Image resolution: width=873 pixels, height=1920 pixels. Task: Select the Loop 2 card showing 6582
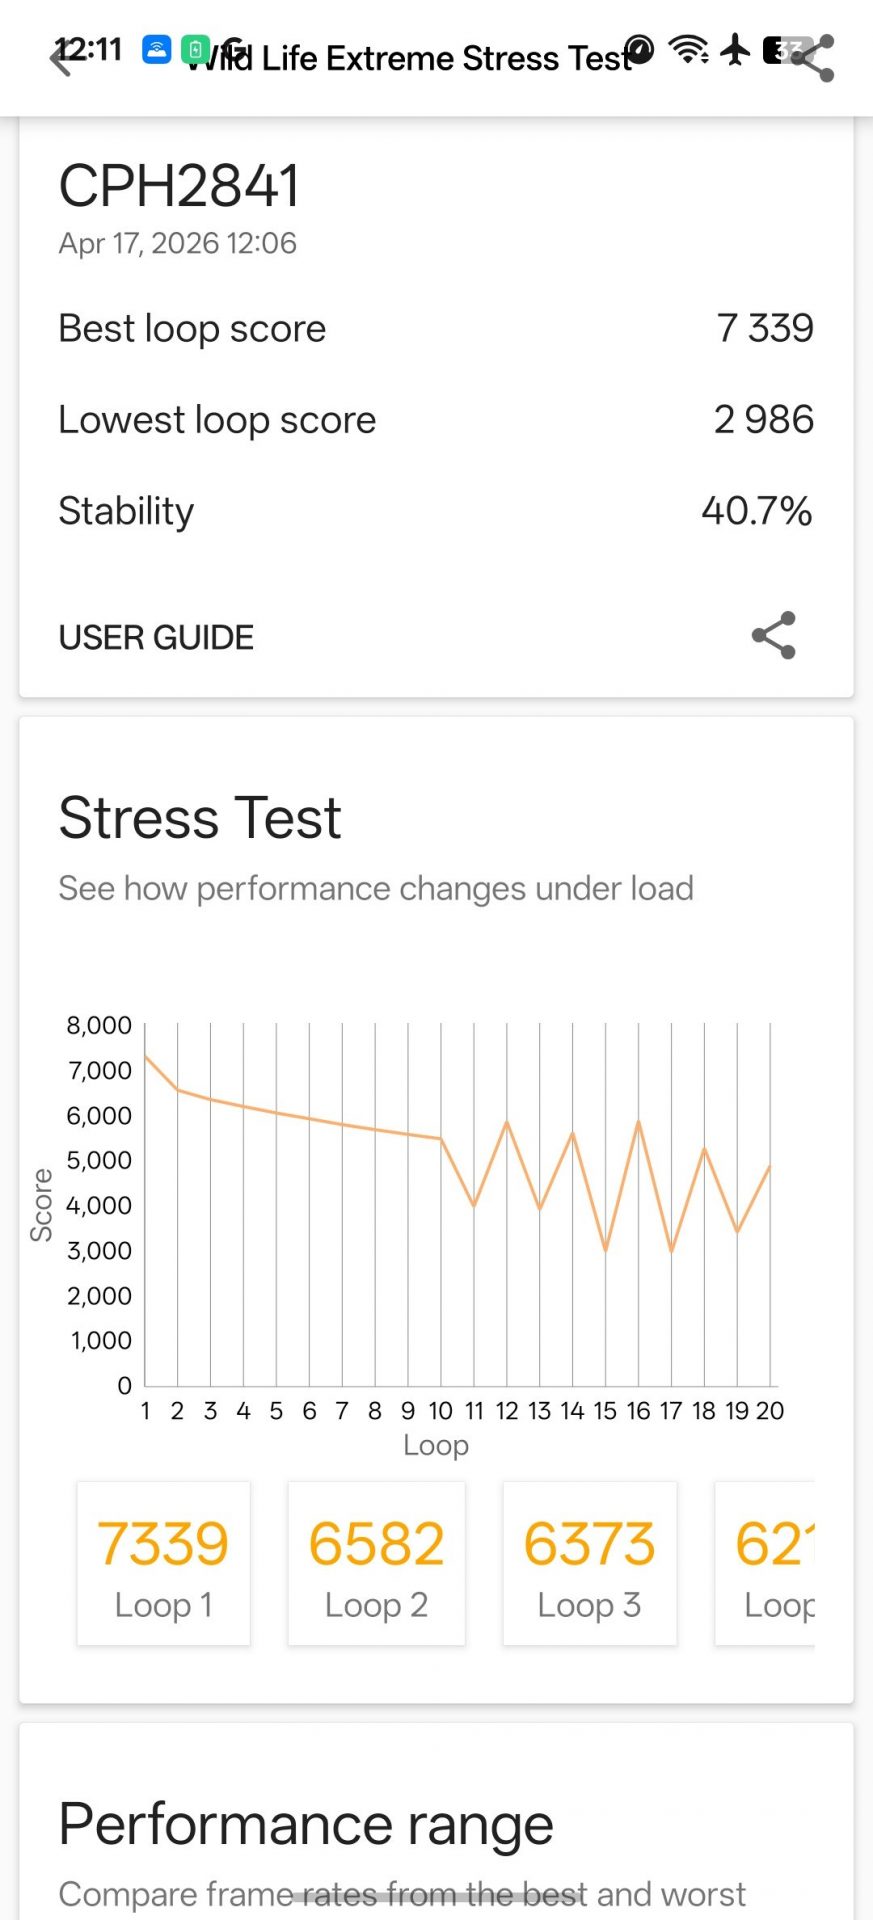point(376,1563)
